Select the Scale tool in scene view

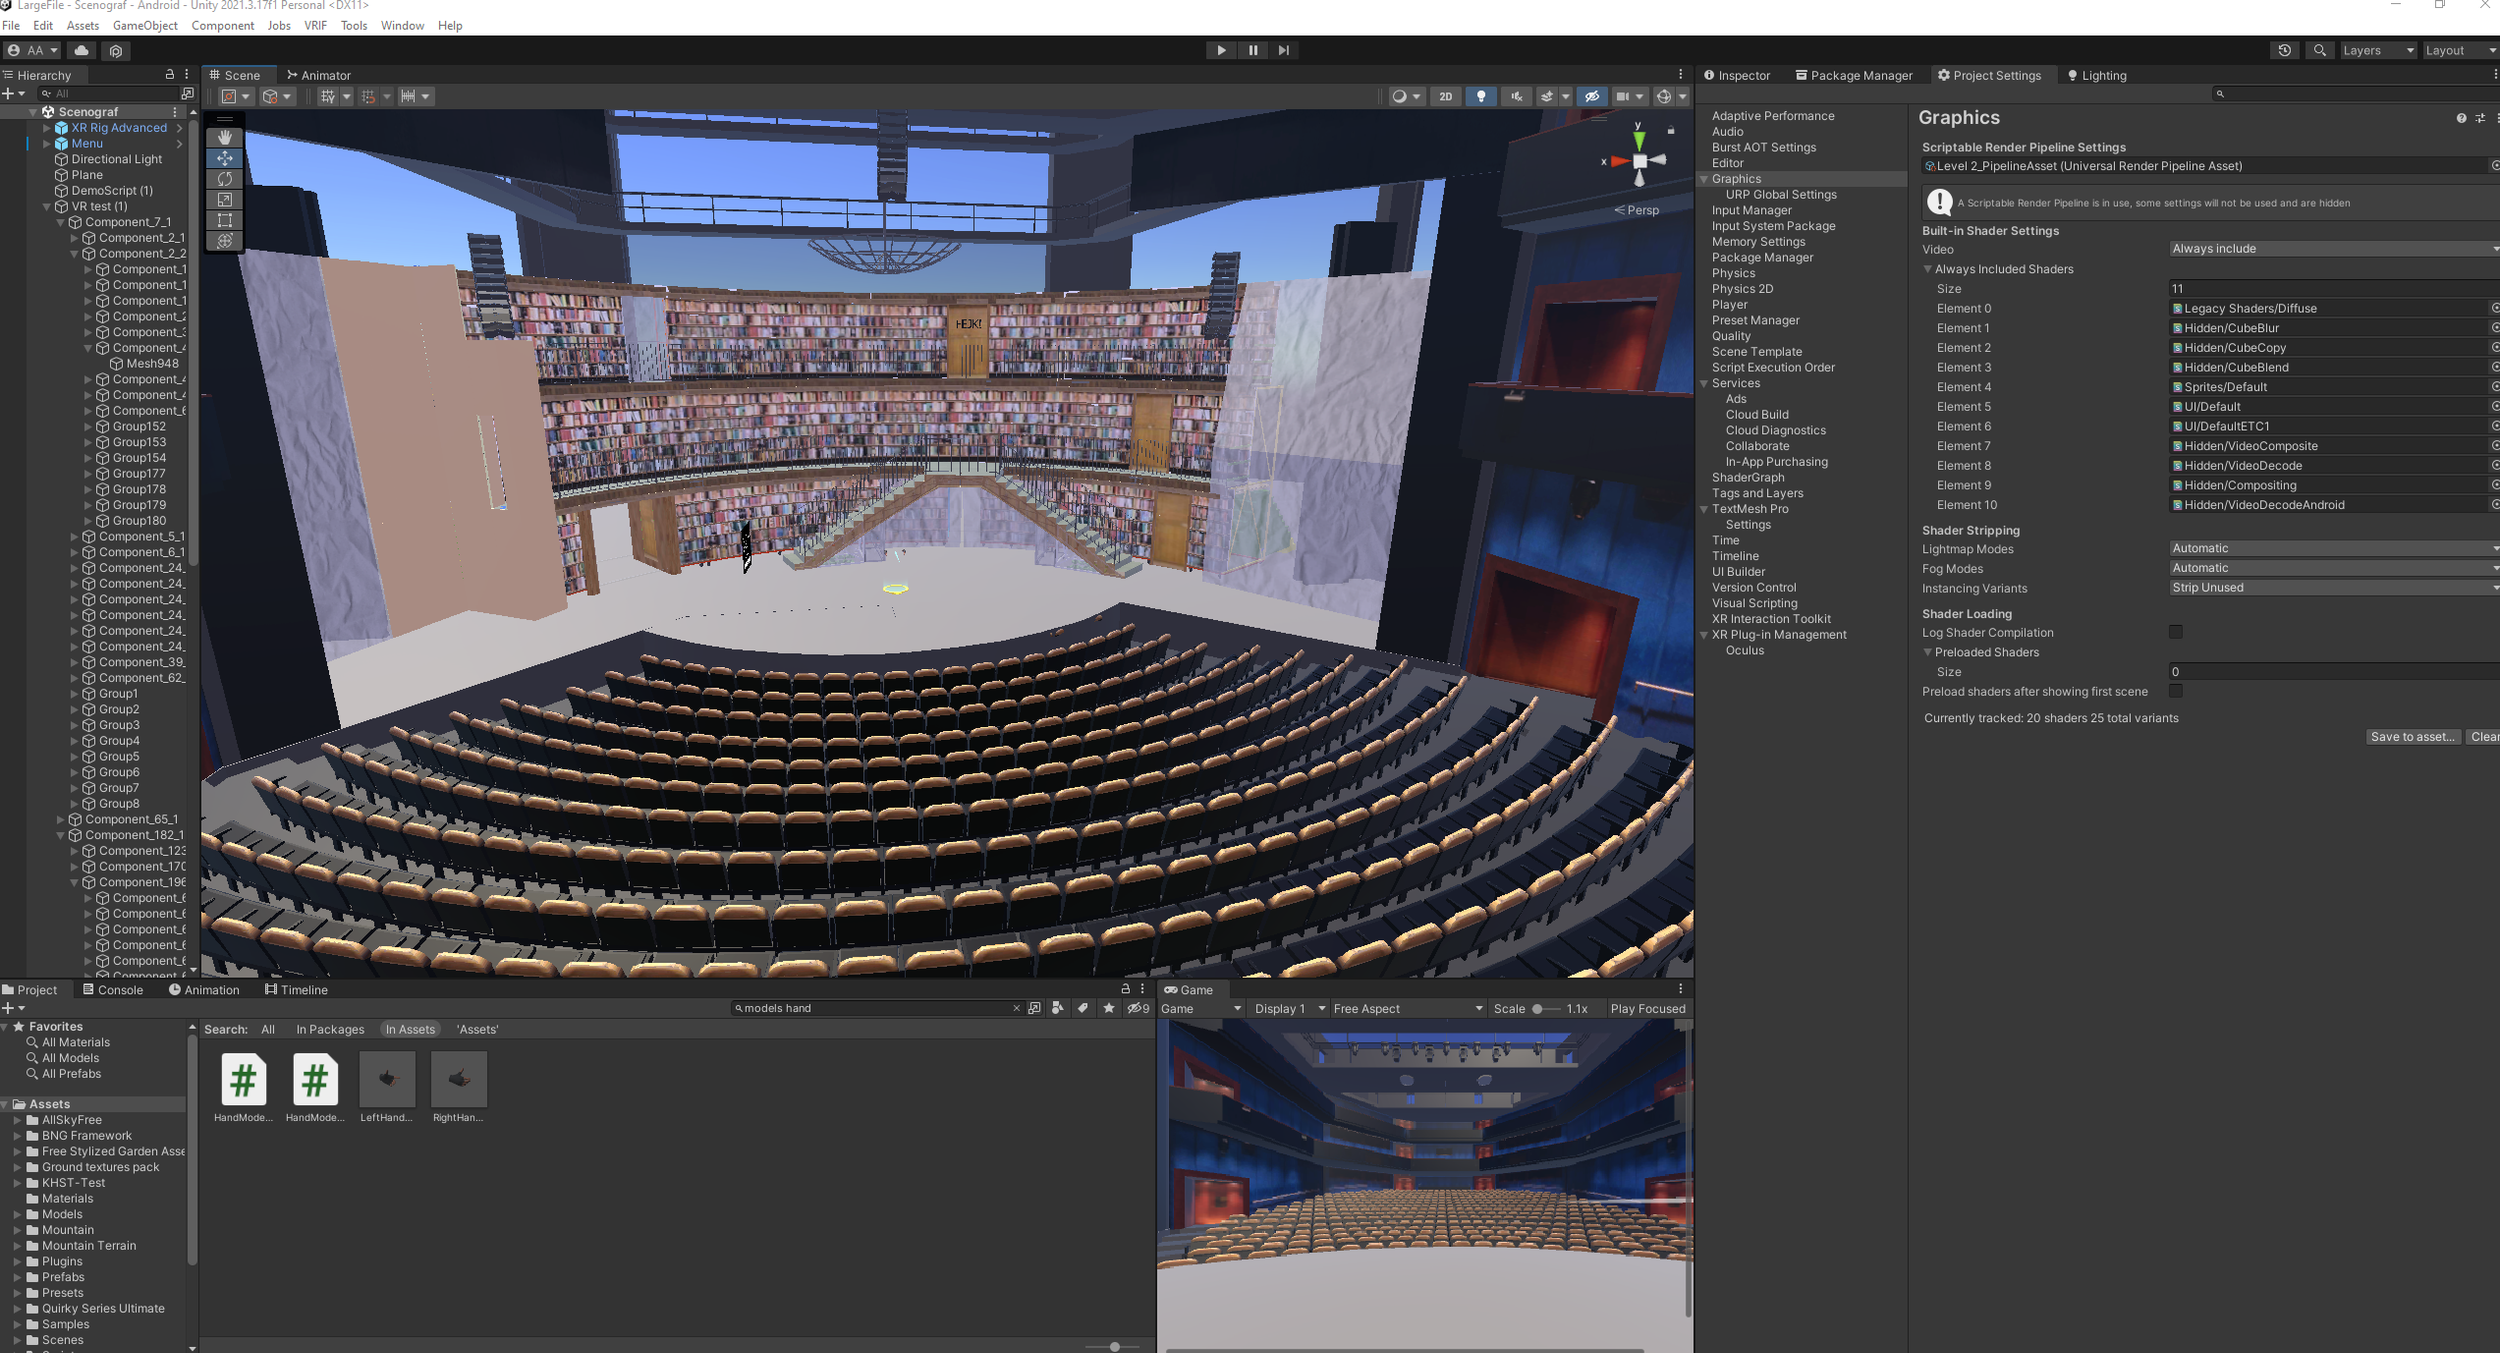[x=225, y=199]
